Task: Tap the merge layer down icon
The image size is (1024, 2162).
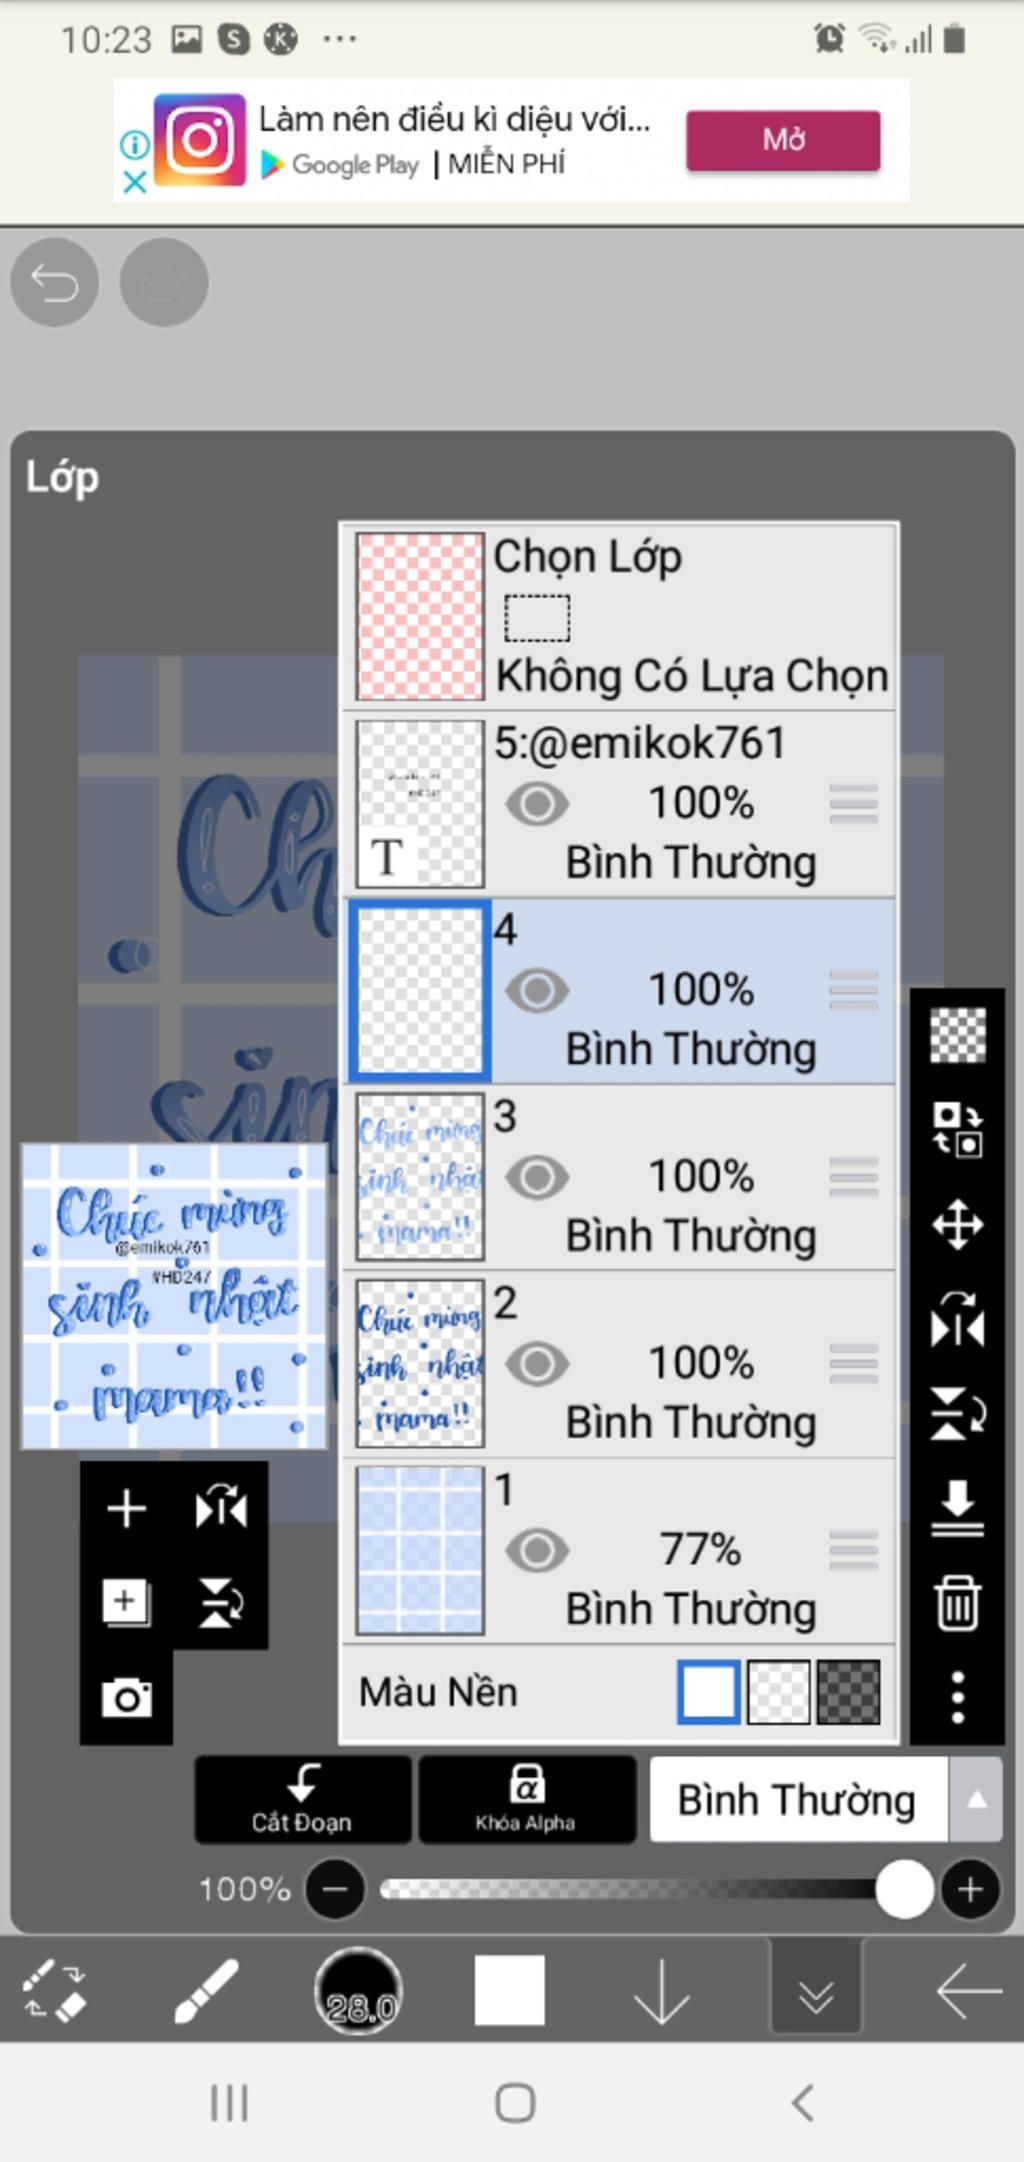Action: (x=957, y=1508)
